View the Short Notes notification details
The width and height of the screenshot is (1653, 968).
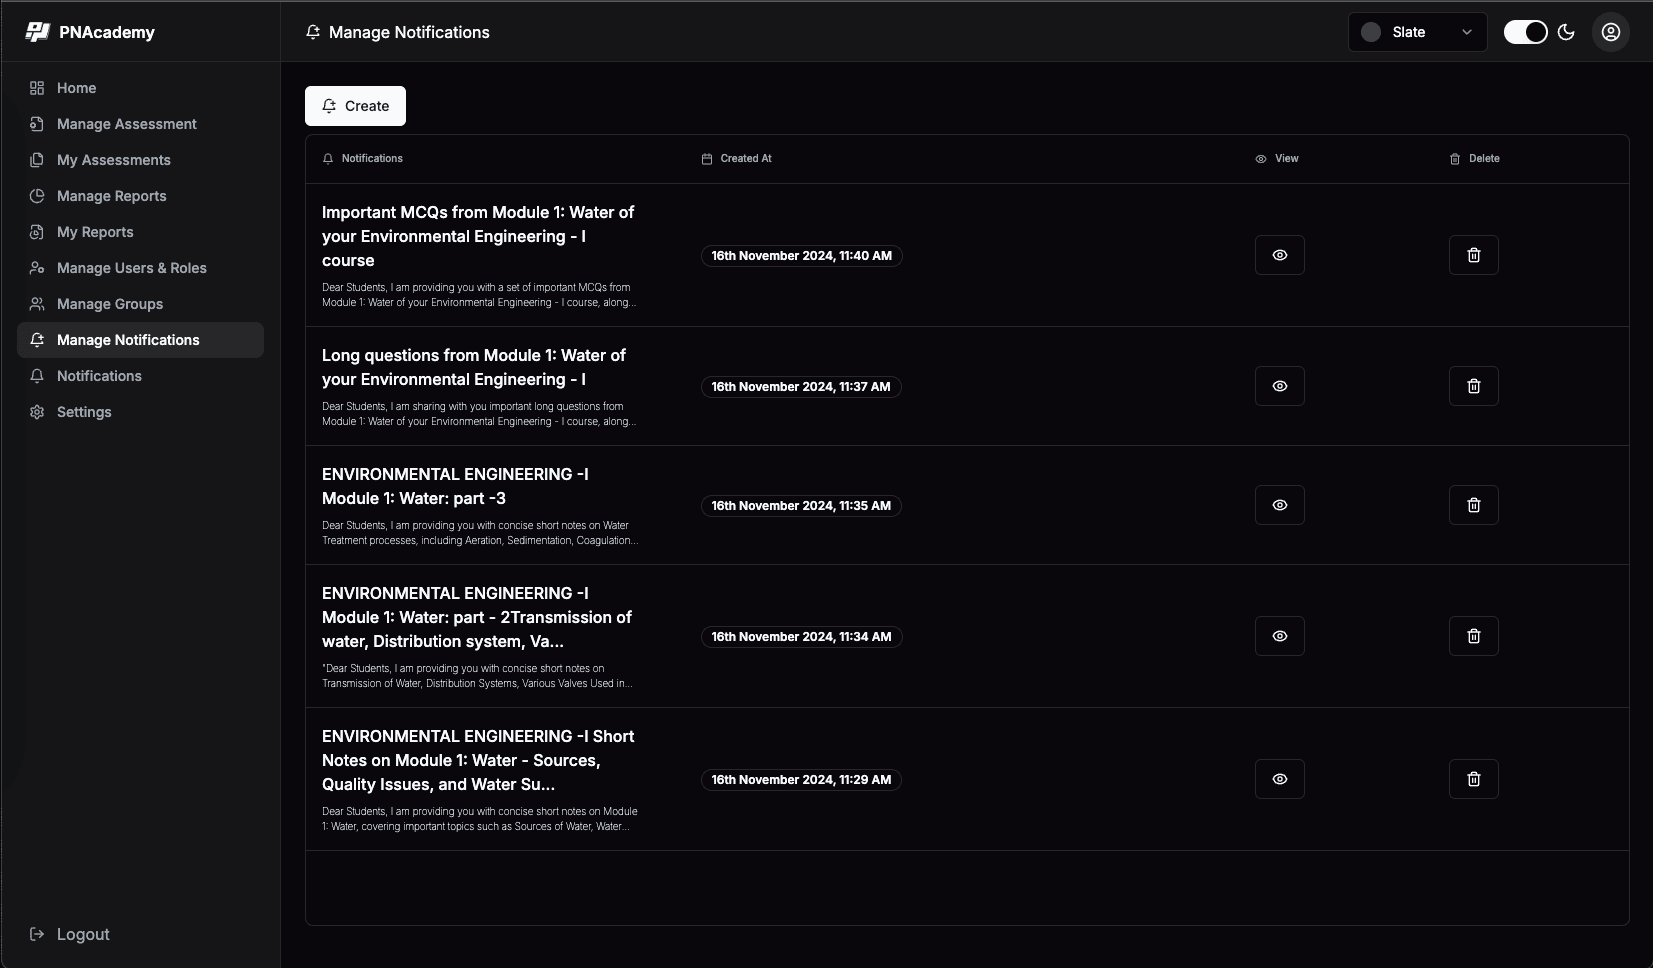coord(1279,779)
